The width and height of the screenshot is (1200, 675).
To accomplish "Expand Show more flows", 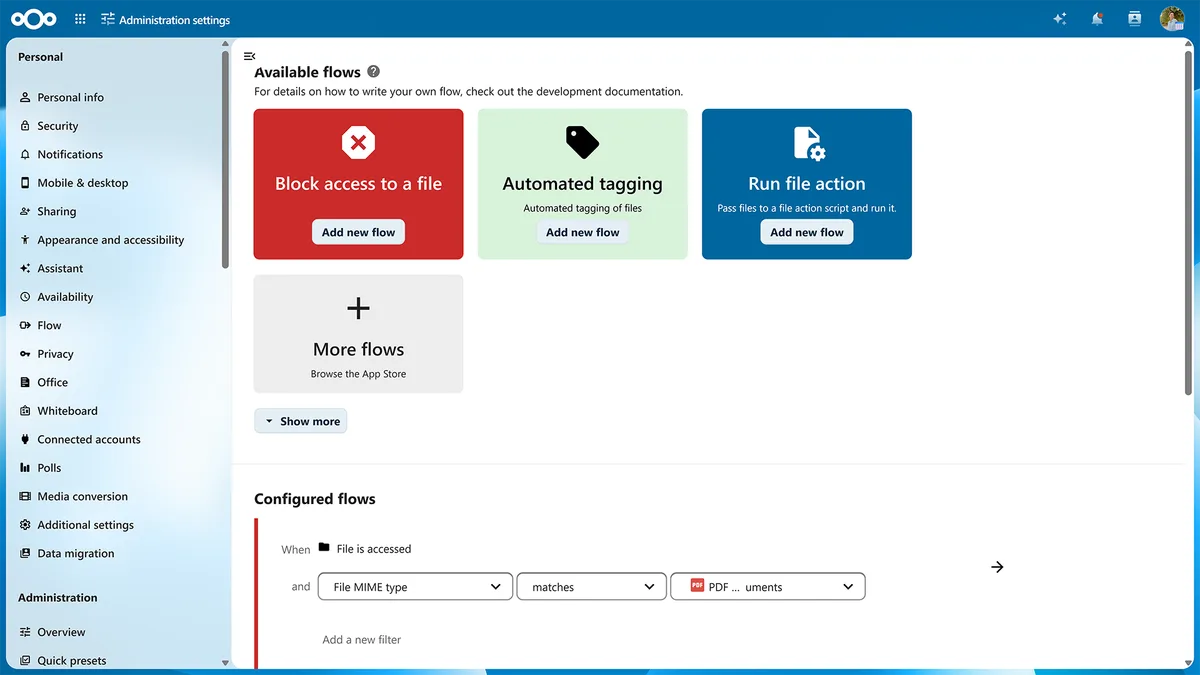I will pyautogui.click(x=300, y=421).
